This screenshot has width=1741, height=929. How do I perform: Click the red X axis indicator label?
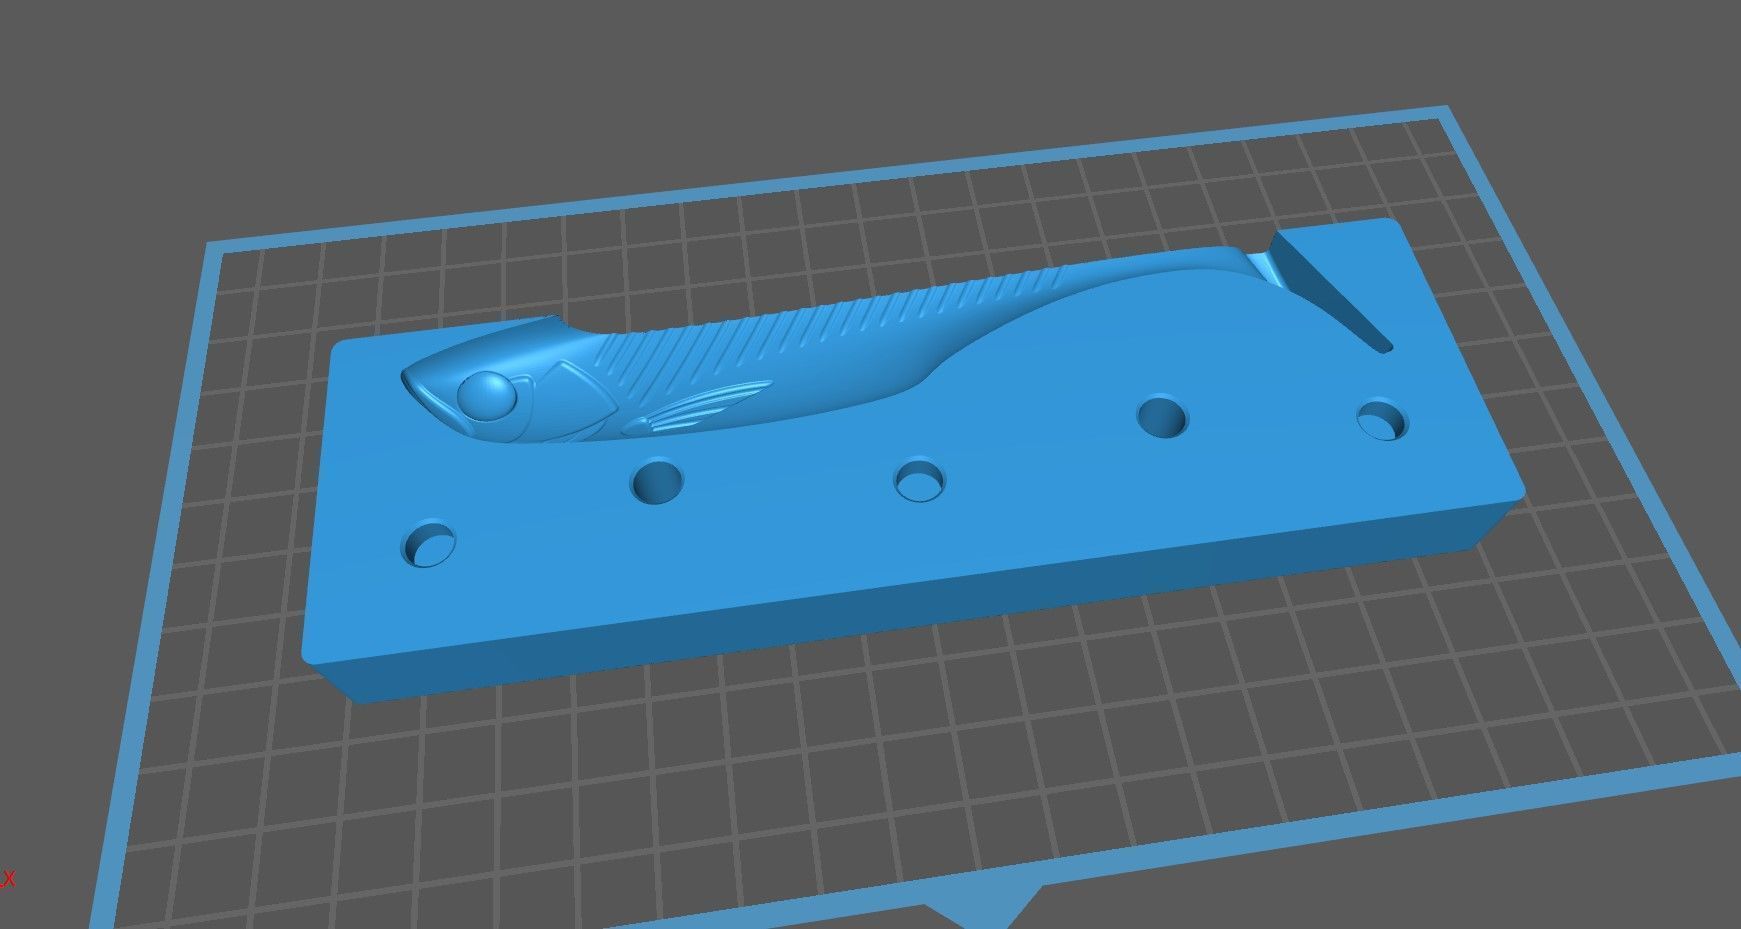8,879
